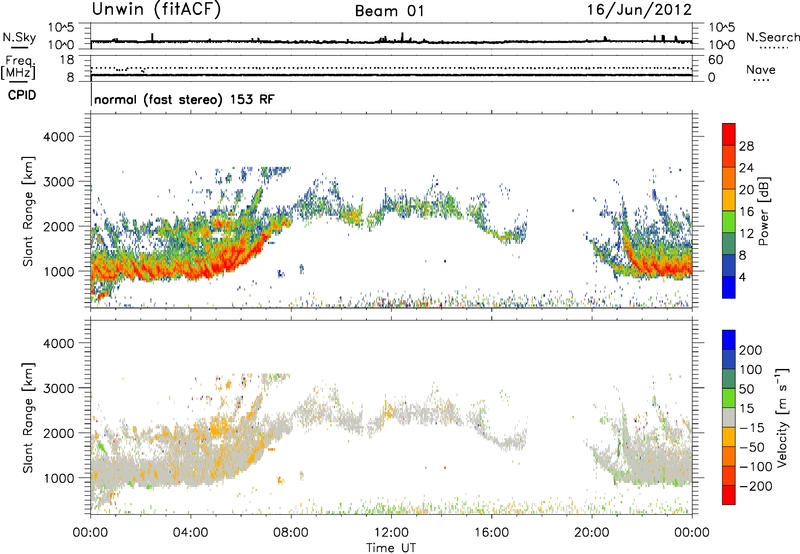Pick the blue top segment of velocity colorbar
The width and height of the screenshot is (800, 554).
pyautogui.click(x=729, y=340)
